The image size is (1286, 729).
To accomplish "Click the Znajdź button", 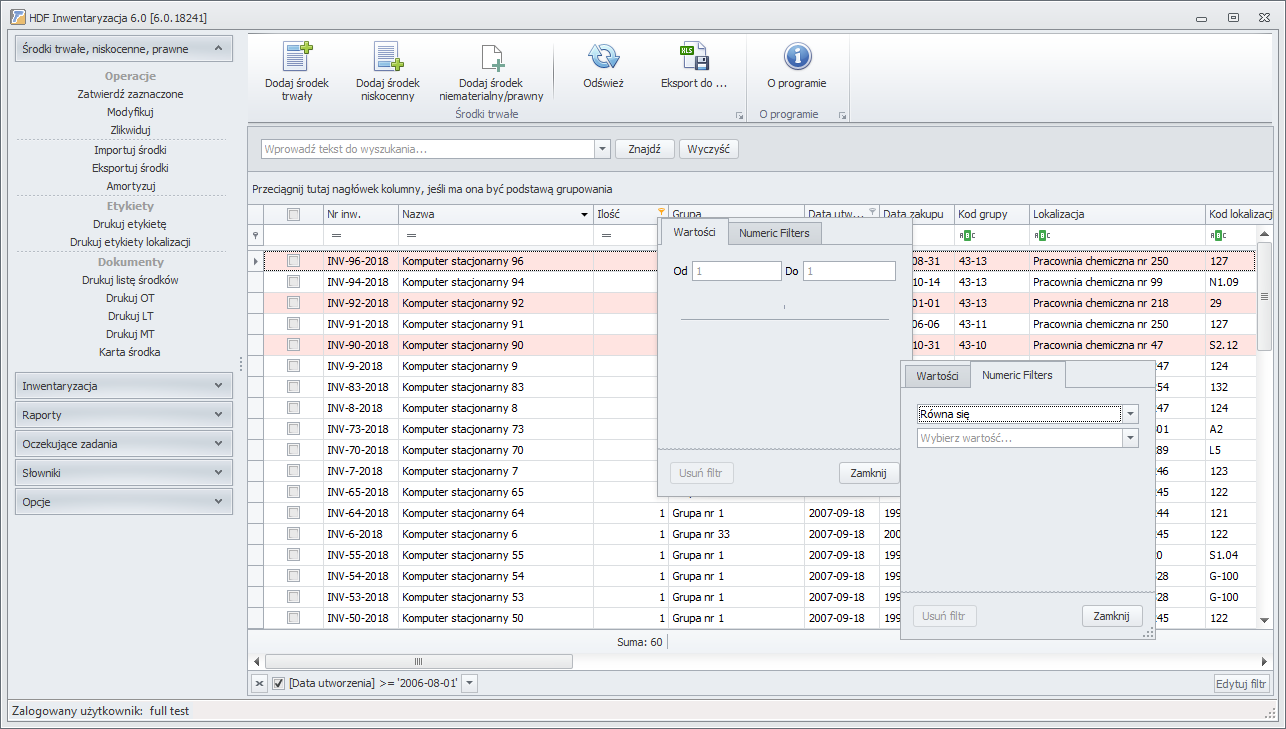I will tap(645, 149).
